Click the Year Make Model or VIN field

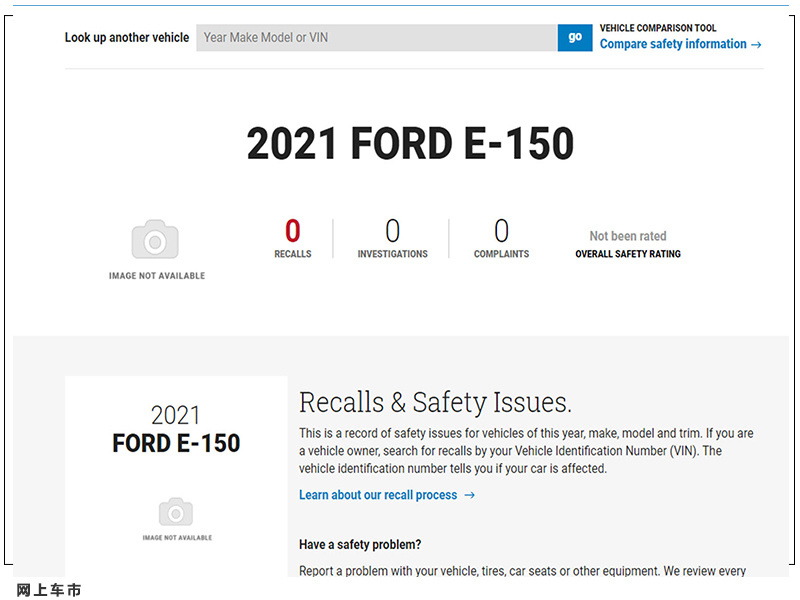tap(376, 38)
